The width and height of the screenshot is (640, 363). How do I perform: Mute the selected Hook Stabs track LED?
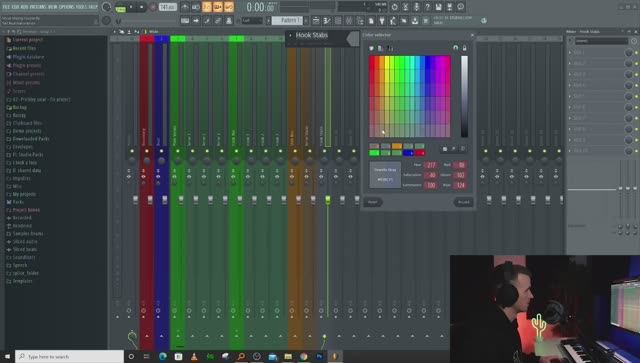(324, 151)
